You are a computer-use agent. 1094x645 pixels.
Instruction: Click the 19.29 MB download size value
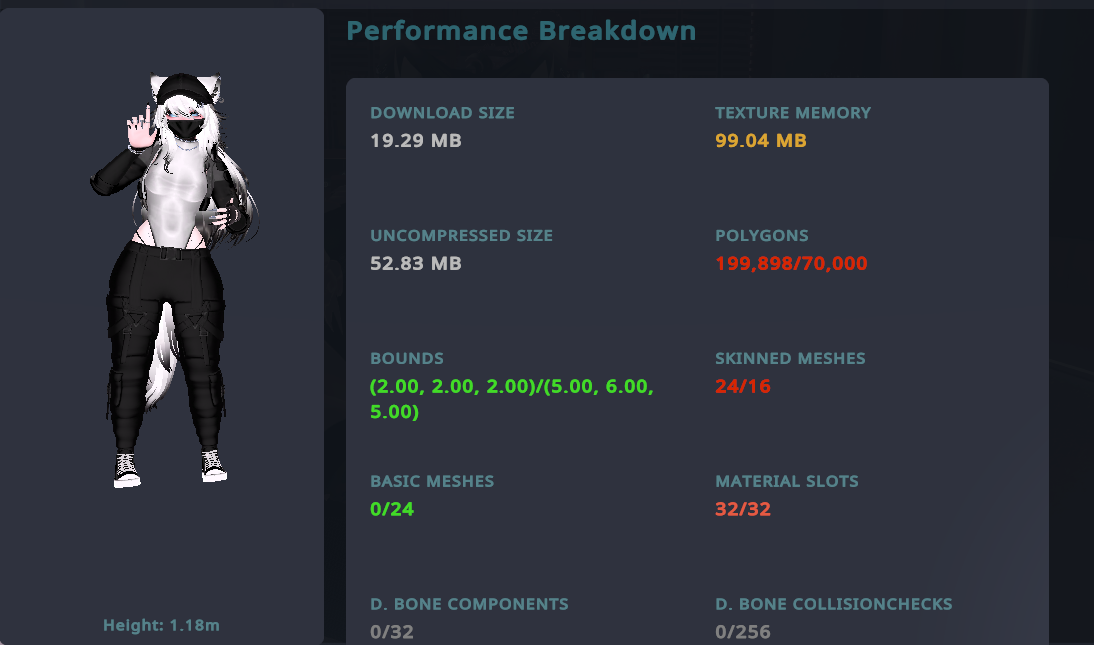(416, 141)
